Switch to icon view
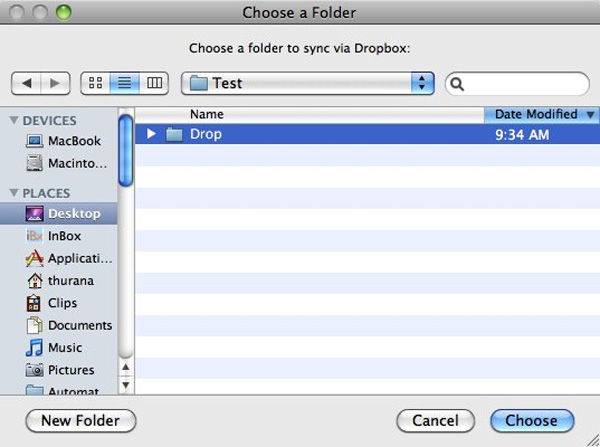 (x=95, y=83)
